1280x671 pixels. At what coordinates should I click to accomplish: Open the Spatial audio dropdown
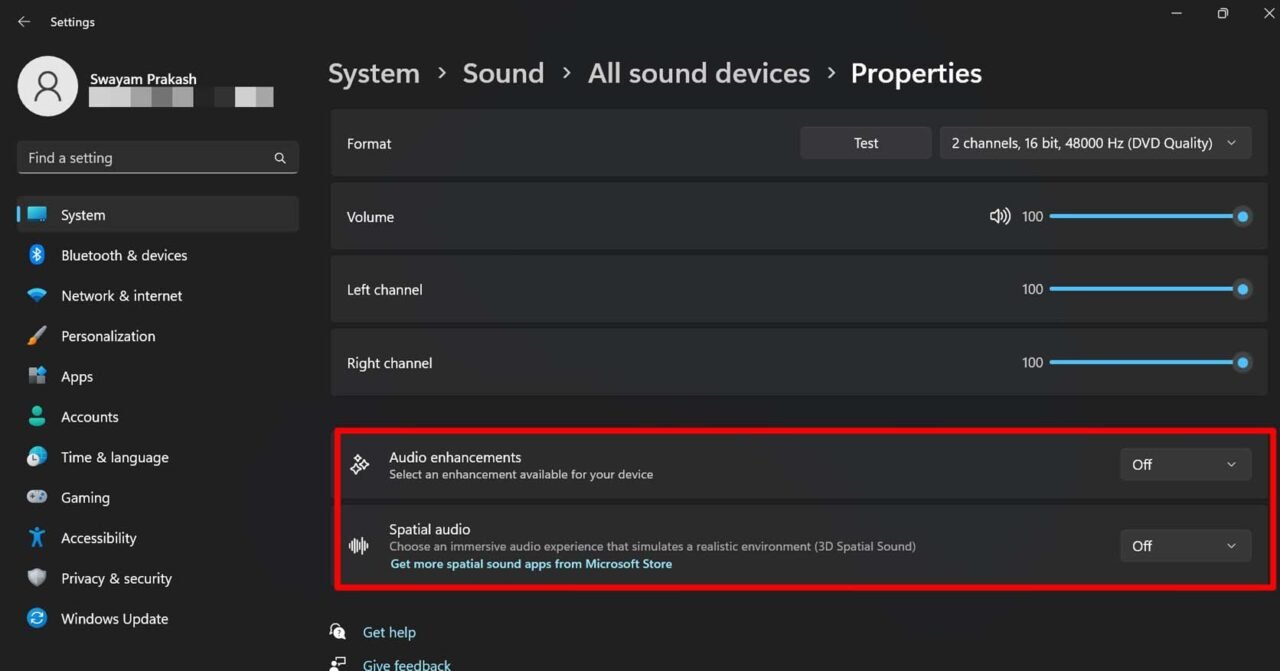[x=1185, y=545]
